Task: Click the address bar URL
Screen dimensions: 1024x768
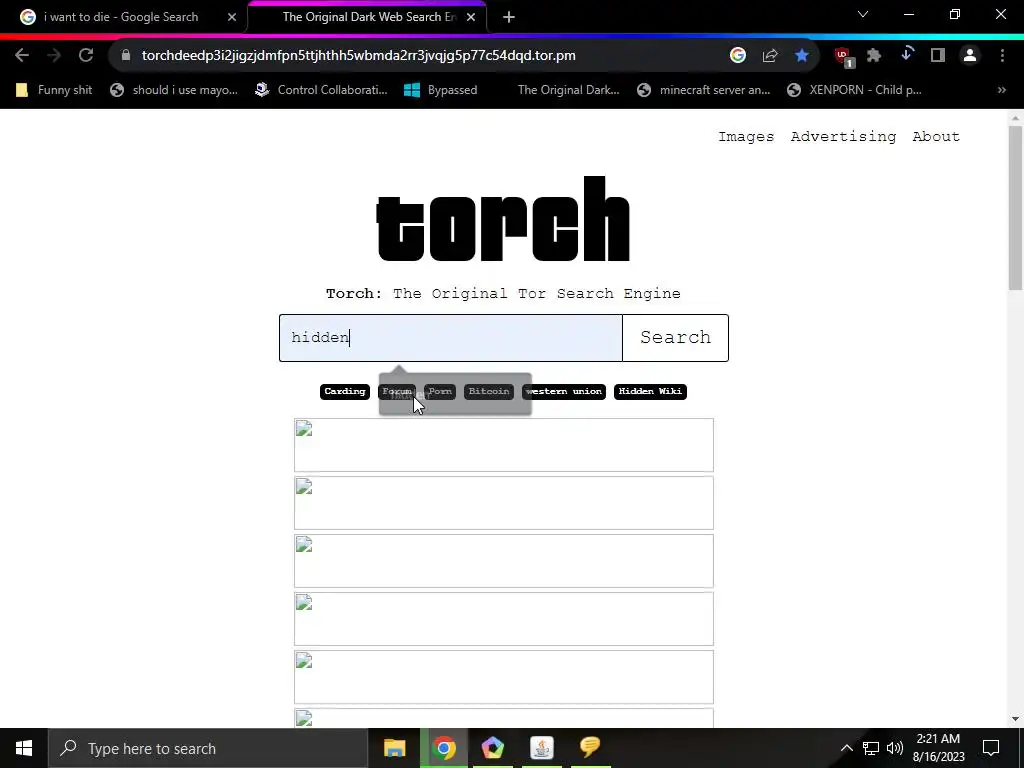Action: pos(359,56)
